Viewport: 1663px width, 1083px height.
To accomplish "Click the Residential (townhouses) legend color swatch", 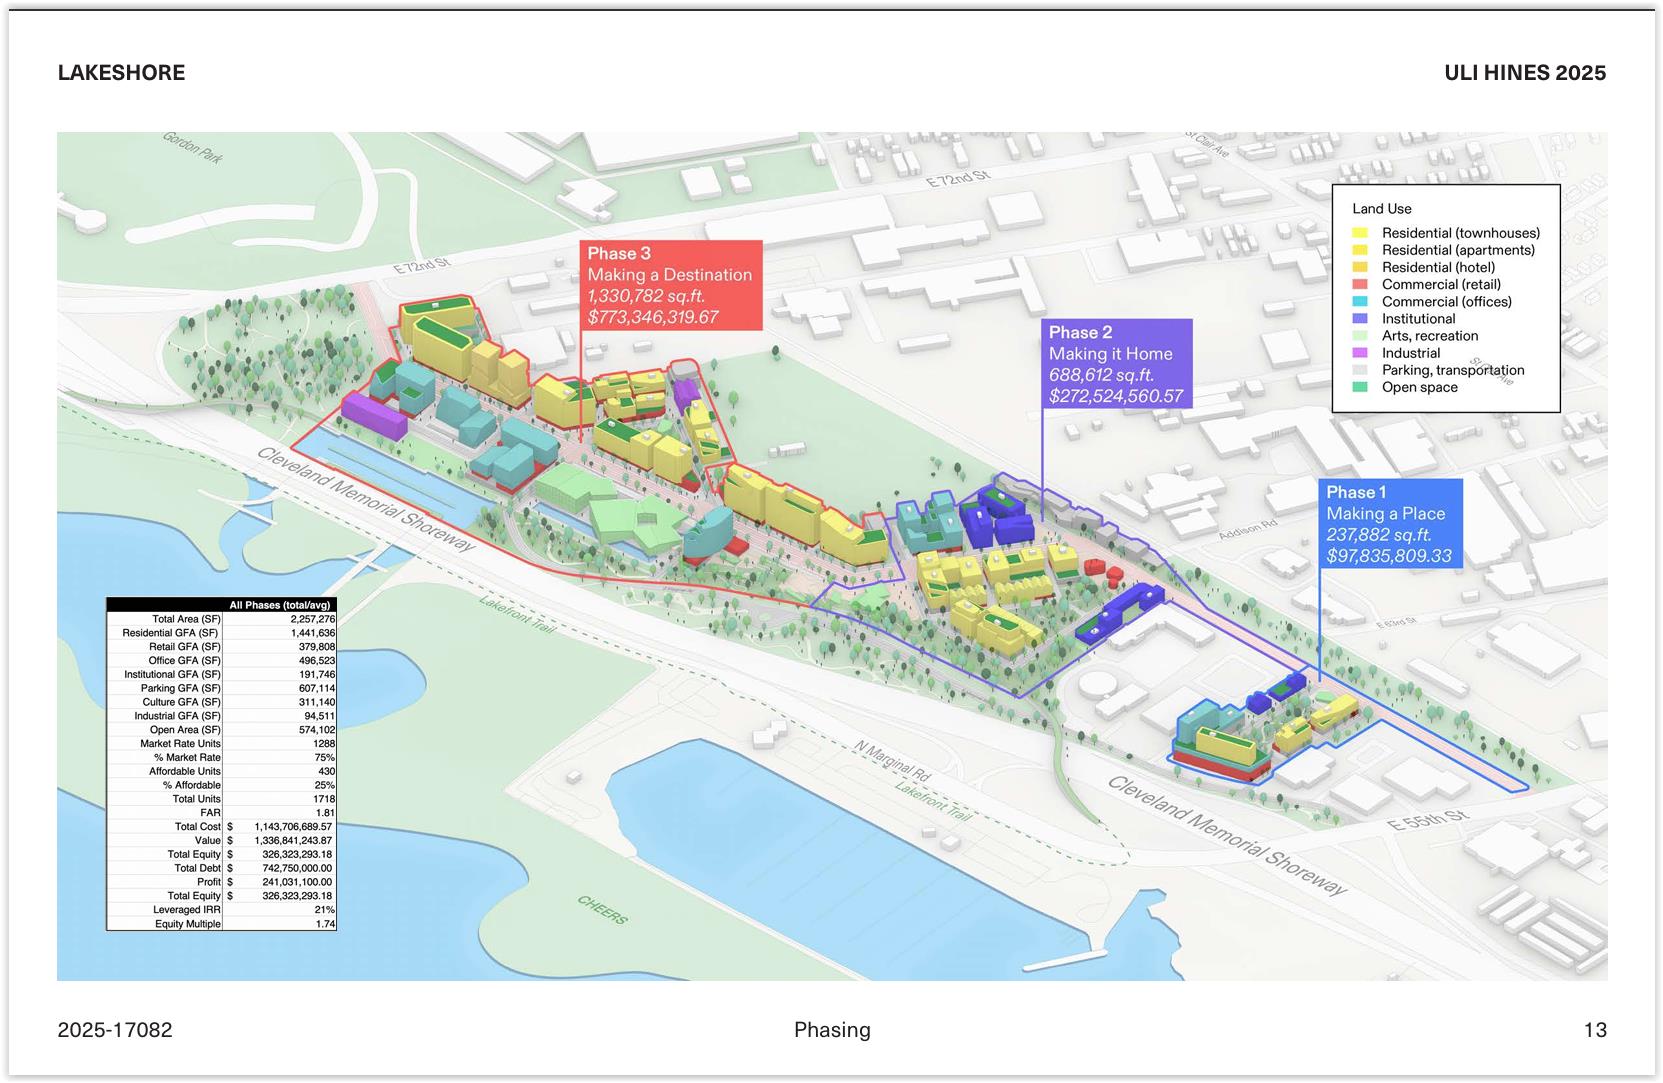I will pyautogui.click(x=1359, y=233).
